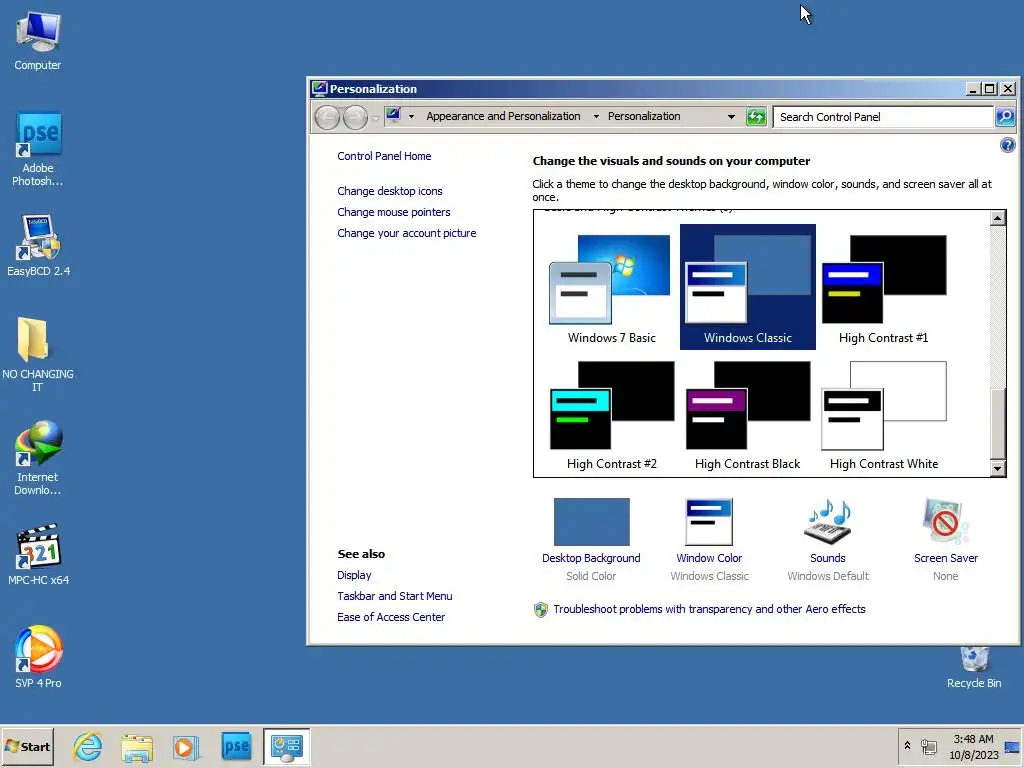
Task: Open the Display link under See also
Action: click(x=354, y=575)
